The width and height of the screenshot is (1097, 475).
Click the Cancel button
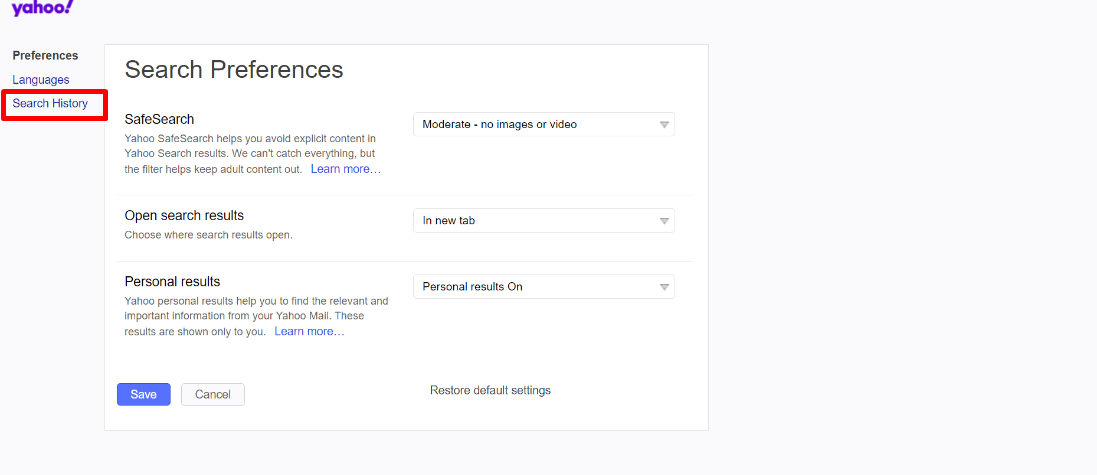pyautogui.click(x=213, y=395)
